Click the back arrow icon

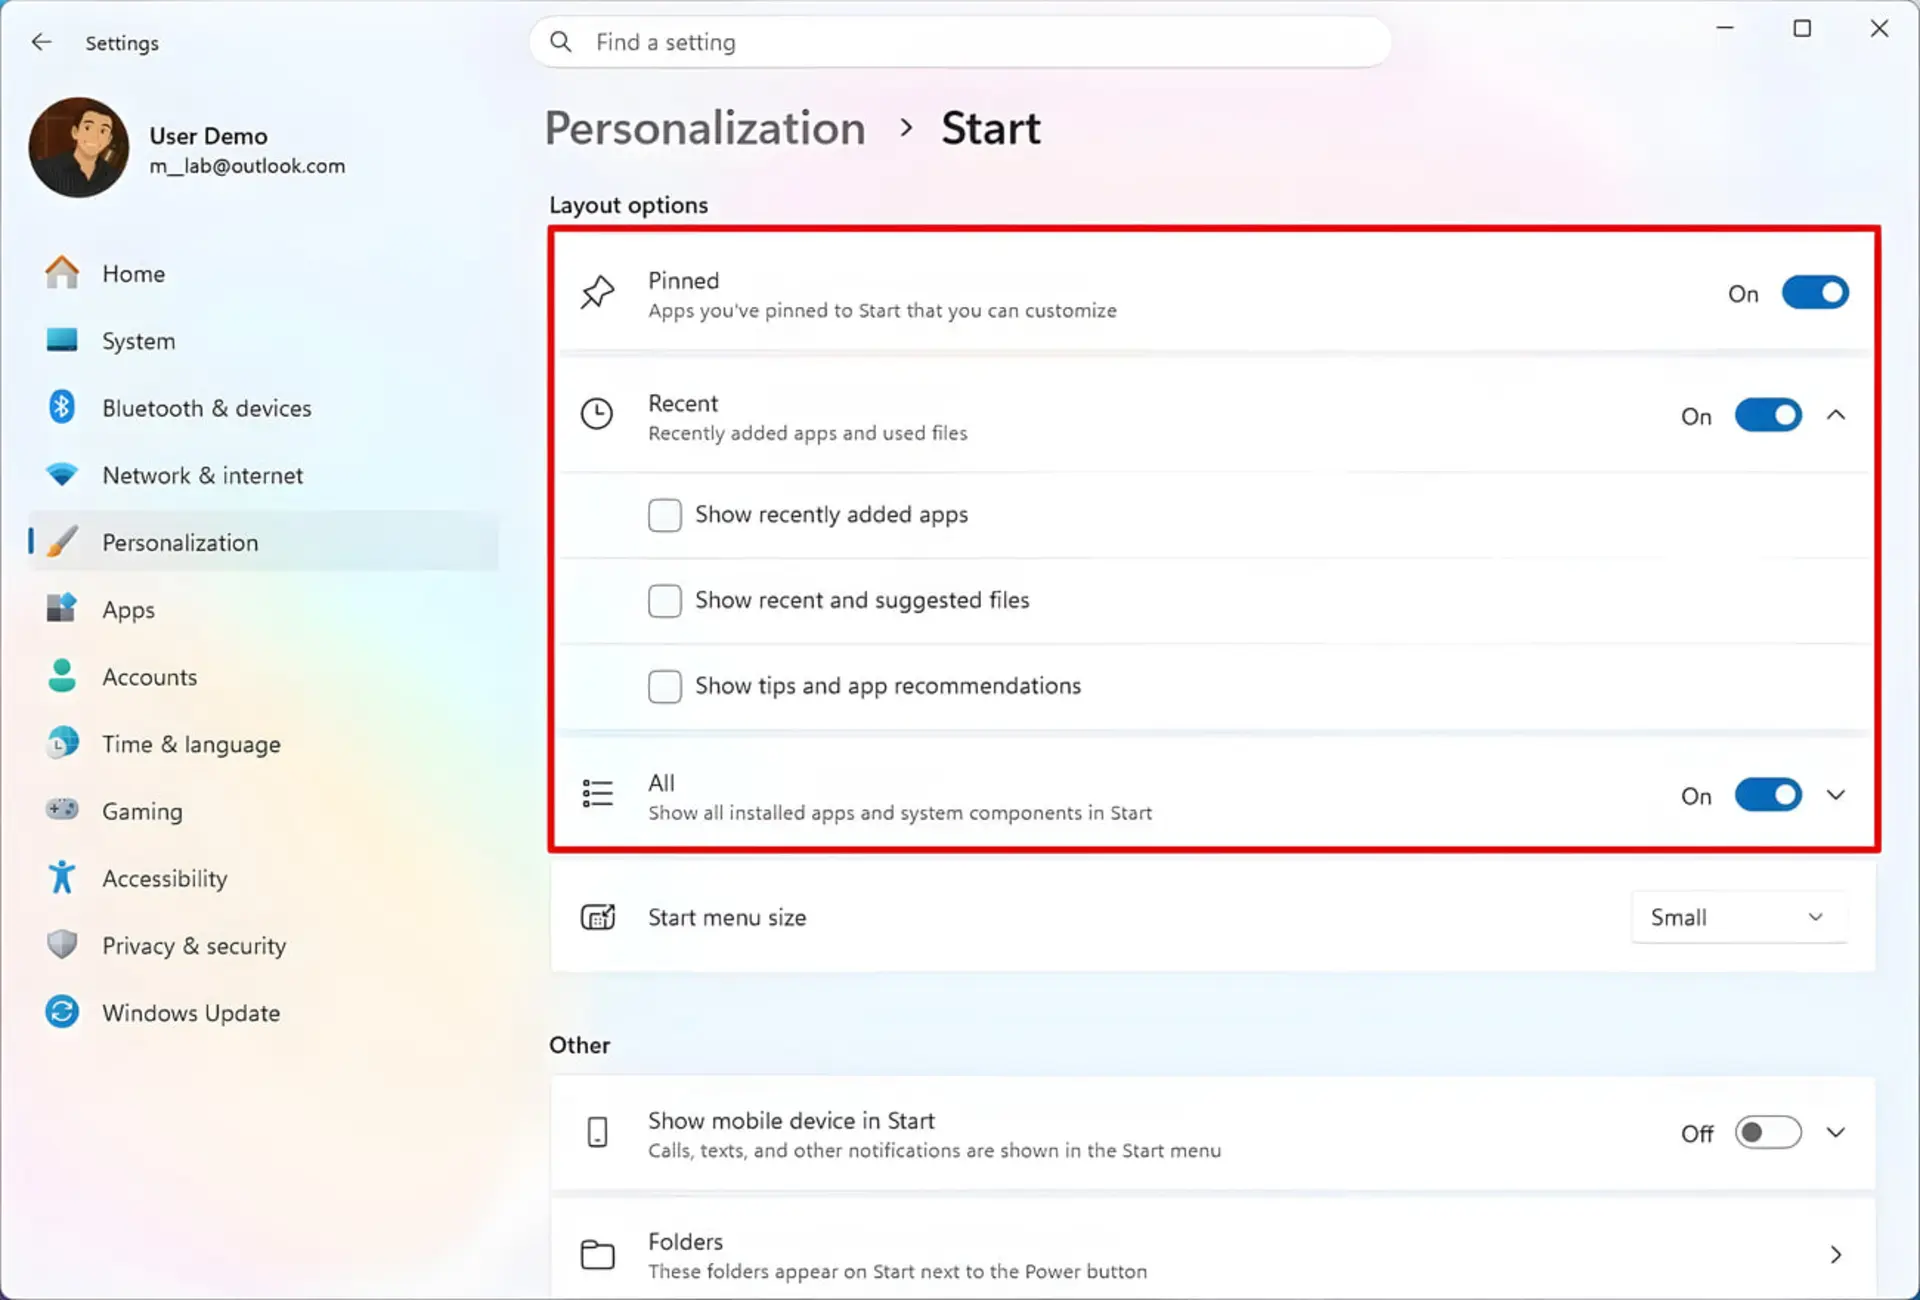pos(41,42)
